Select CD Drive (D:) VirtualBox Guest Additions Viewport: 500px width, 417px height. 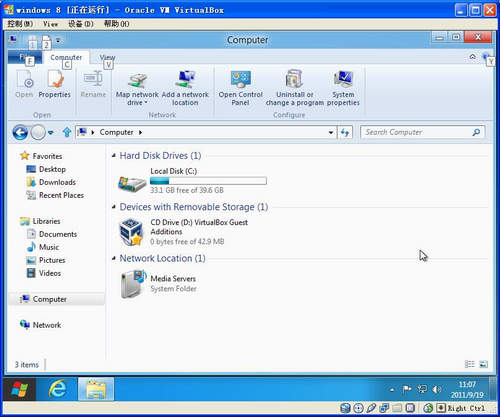[x=183, y=232]
